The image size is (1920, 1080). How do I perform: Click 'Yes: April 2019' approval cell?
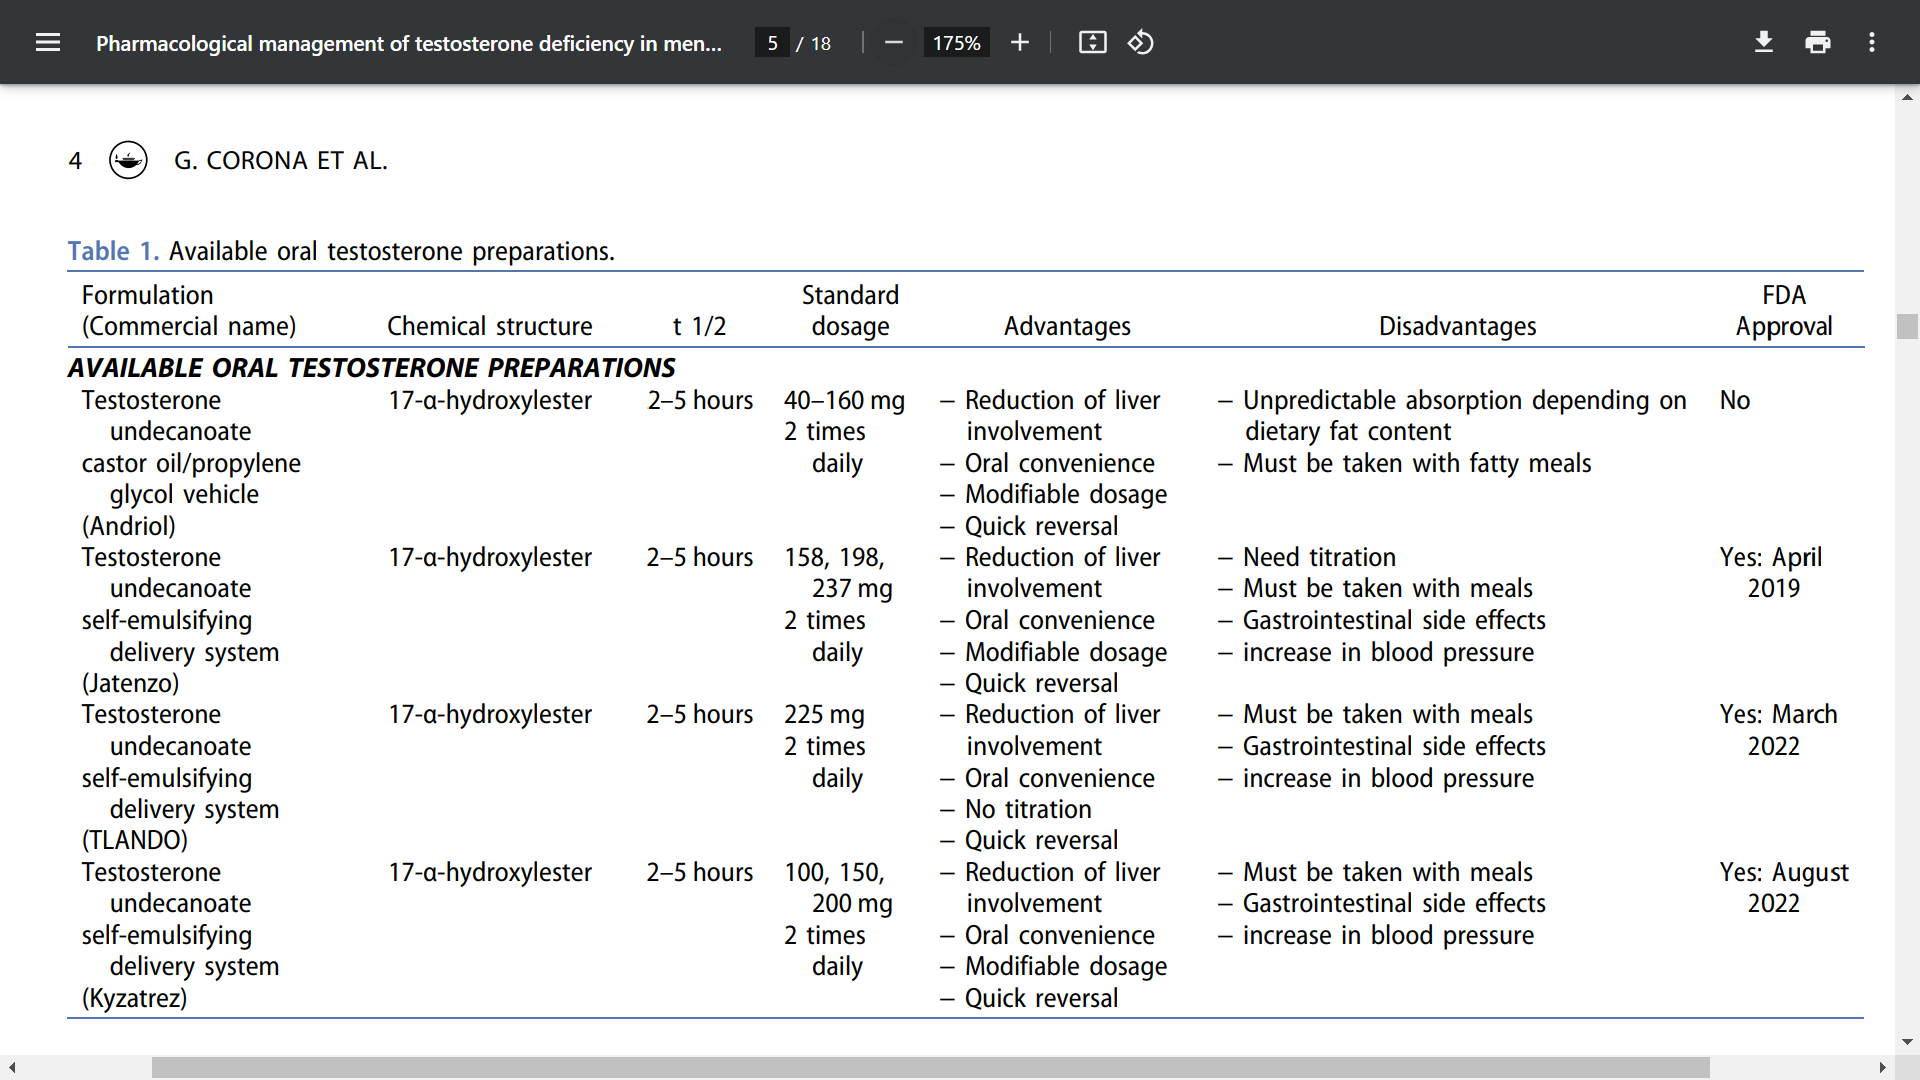pyautogui.click(x=1771, y=573)
